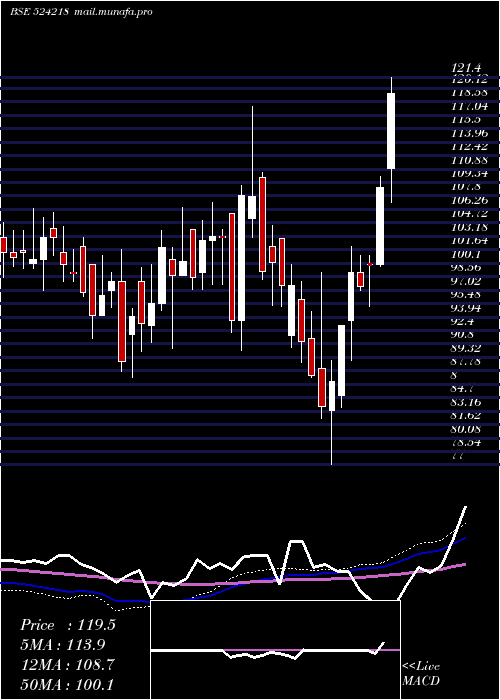Click the latest tall white candlestick body
500x700 pixels.
391,131
